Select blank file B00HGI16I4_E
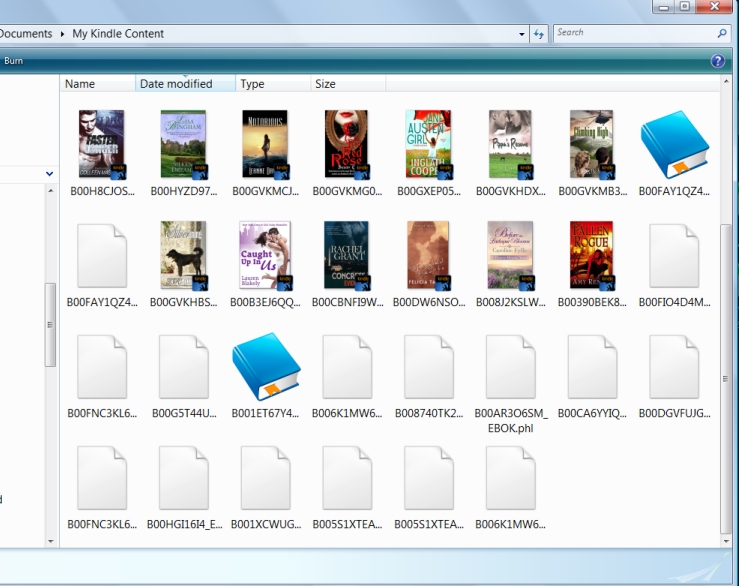The height and width of the screenshot is (586, 739). click(x=184, y=487)
